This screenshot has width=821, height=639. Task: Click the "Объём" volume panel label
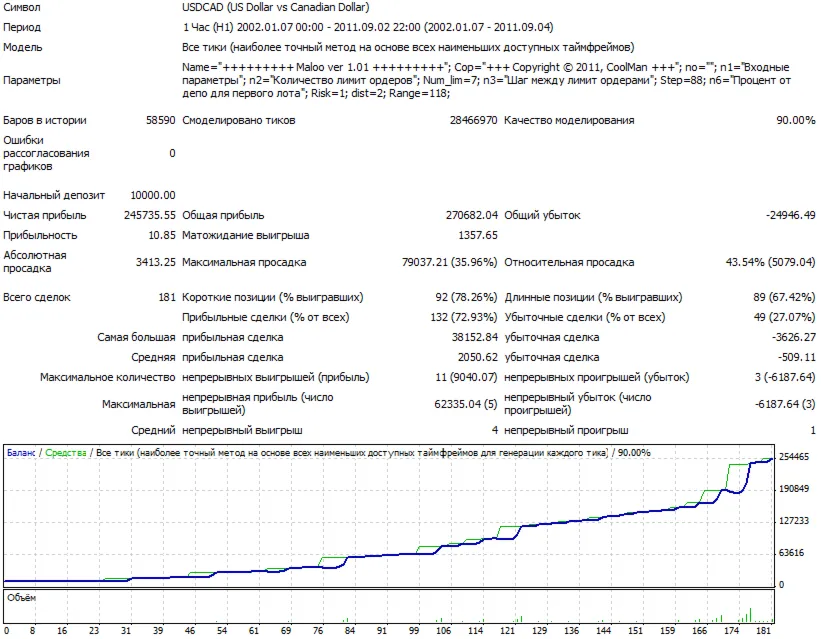pos(21,598)
